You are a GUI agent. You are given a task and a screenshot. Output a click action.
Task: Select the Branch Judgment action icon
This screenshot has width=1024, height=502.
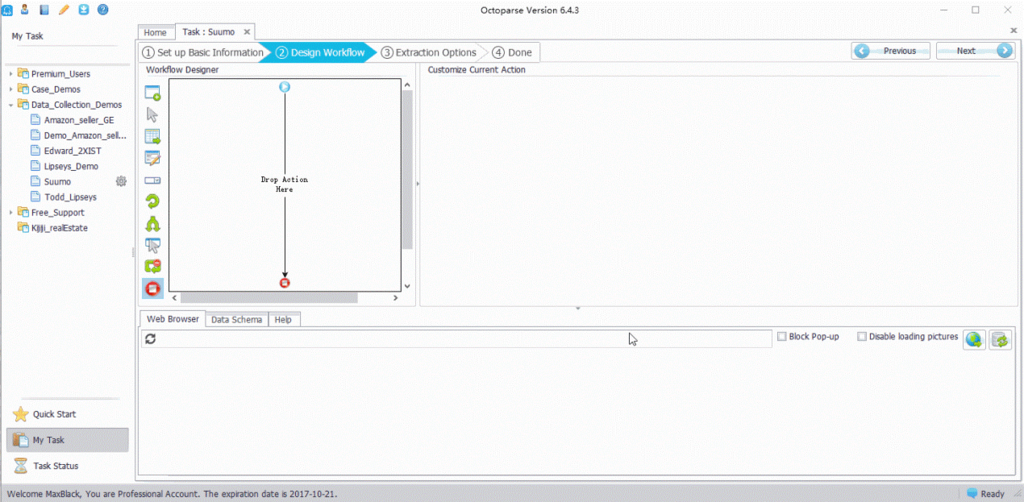click(x=153, y=224)
